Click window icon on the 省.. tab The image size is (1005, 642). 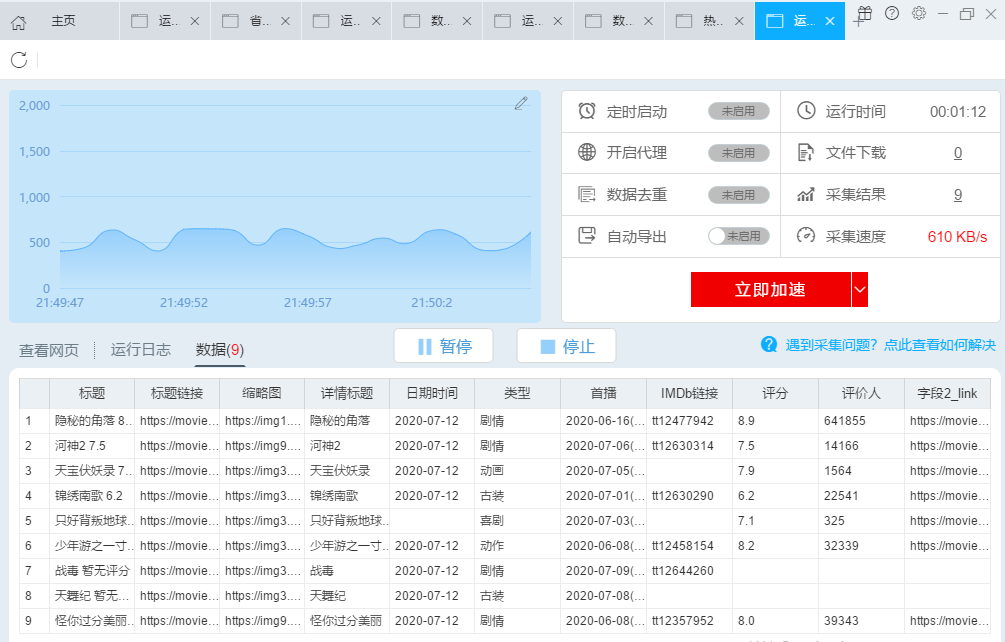tap(230, 21)
